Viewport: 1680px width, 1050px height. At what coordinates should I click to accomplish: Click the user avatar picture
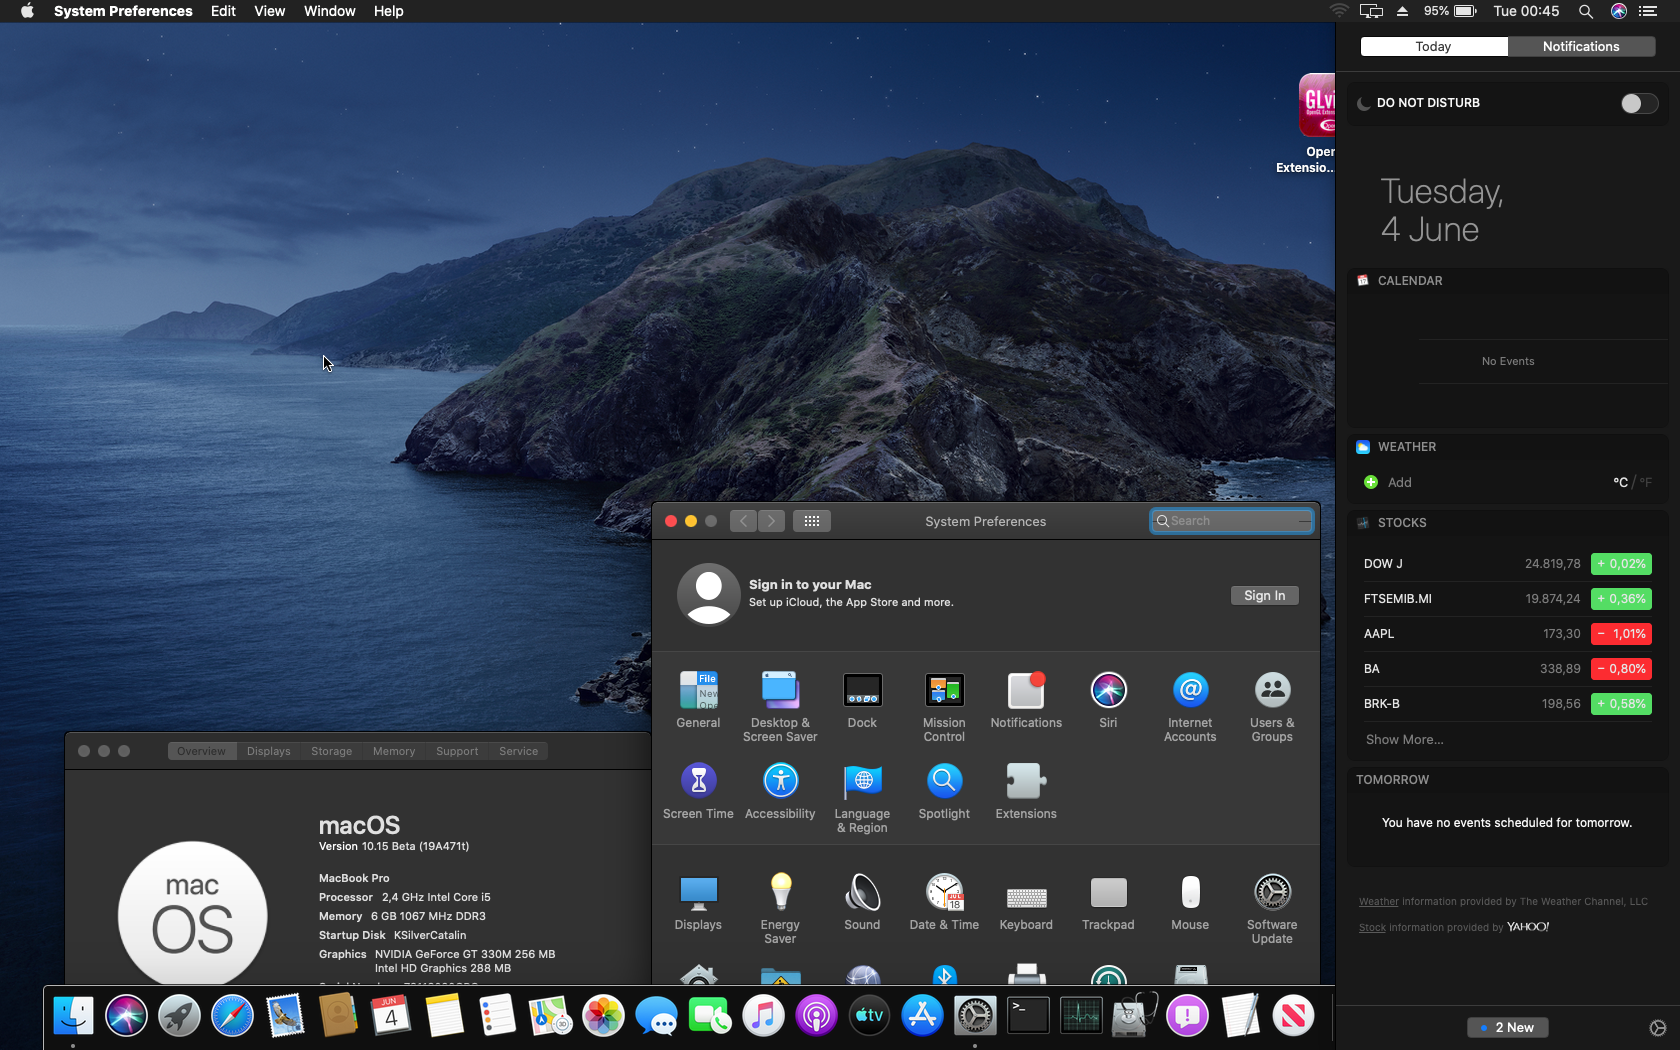pyautogui.click(x=708, y=594)
